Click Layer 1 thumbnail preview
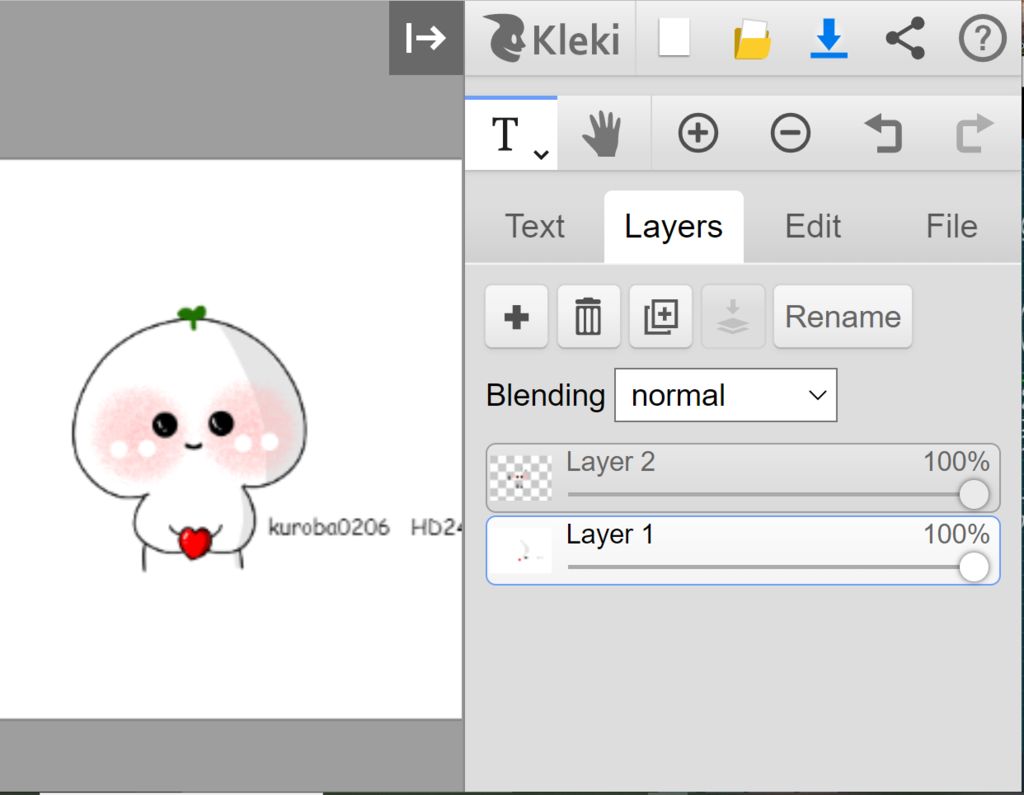Image resolution: width=1024 pixels, height=795 pixels. click(520, 551)
